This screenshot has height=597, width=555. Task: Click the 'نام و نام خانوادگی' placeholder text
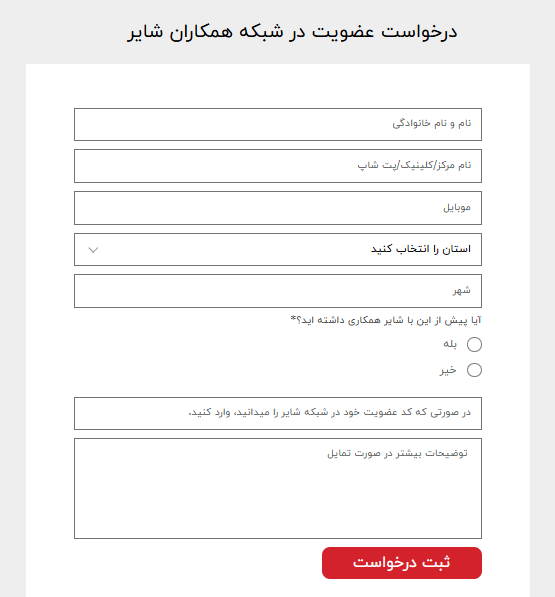pos(432,123)
